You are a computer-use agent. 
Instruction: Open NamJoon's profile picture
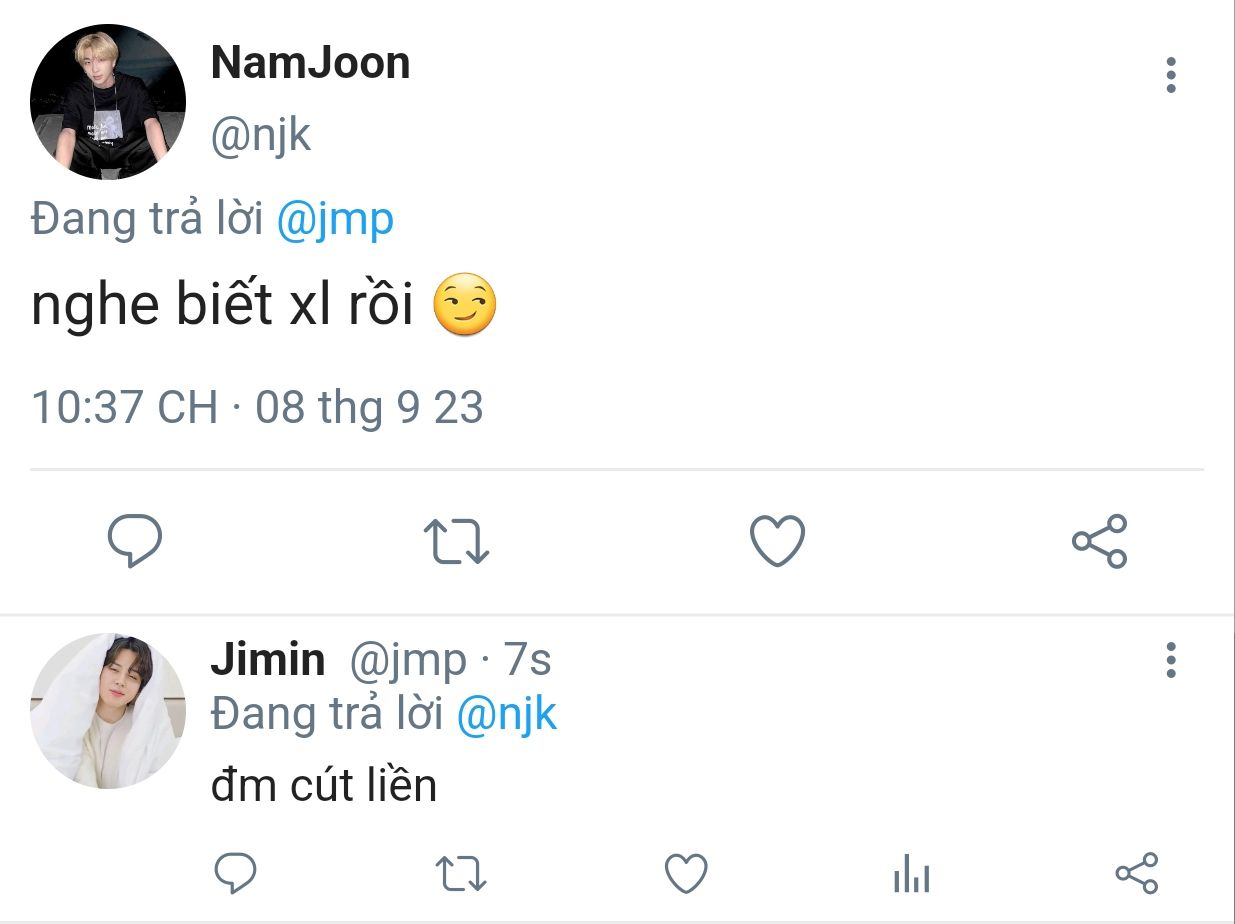(108, 102)
